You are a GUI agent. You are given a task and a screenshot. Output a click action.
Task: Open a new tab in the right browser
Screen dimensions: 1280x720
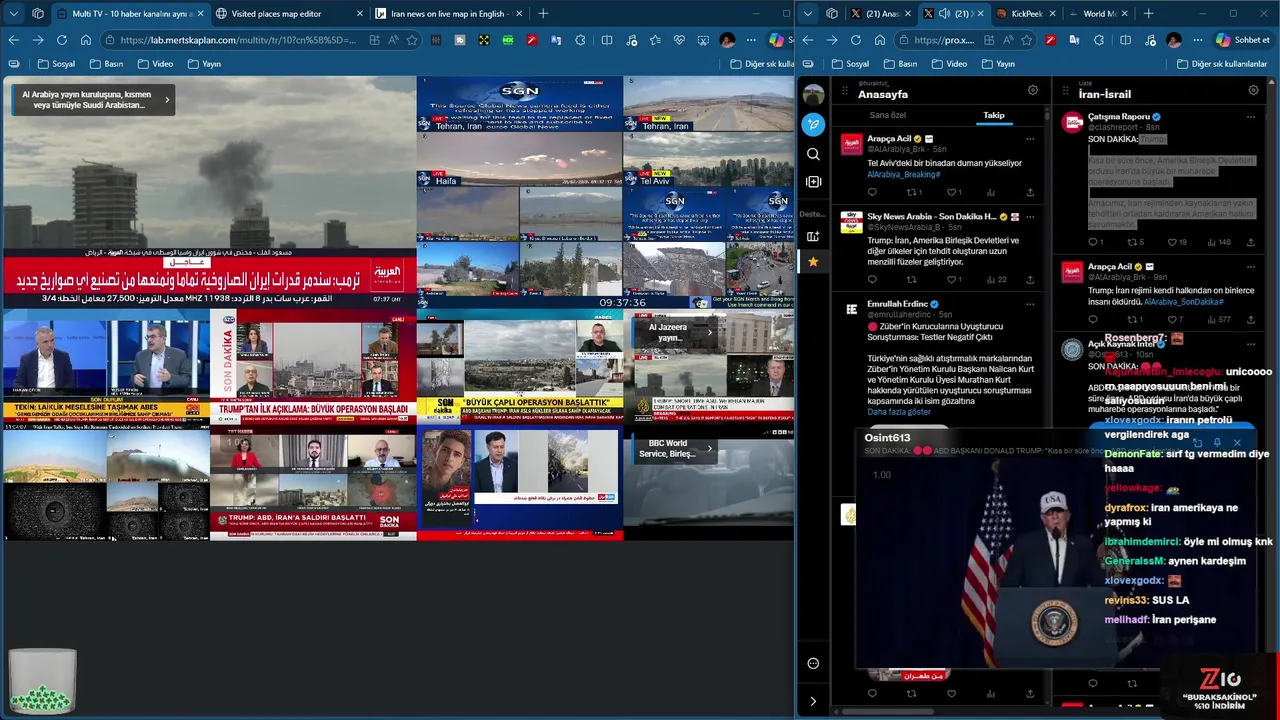coord(1148,14)
